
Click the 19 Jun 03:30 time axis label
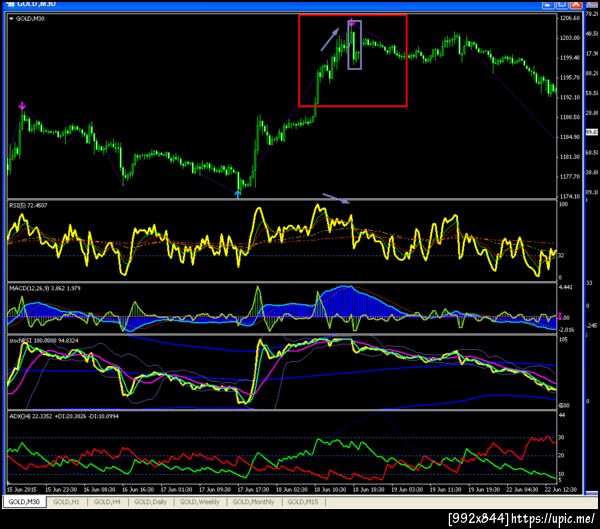tap(407, 490)
